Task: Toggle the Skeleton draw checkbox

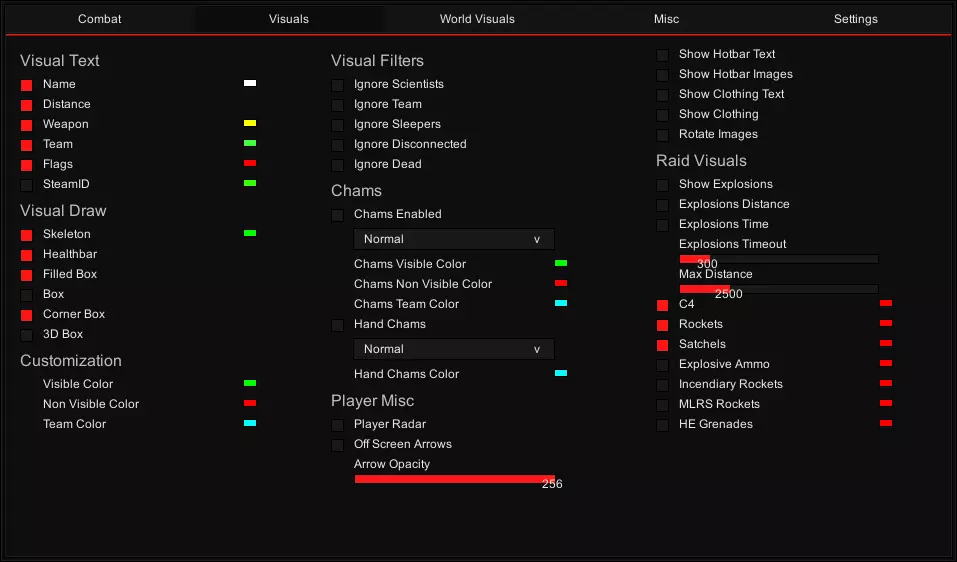Action: tap(27, 235)
